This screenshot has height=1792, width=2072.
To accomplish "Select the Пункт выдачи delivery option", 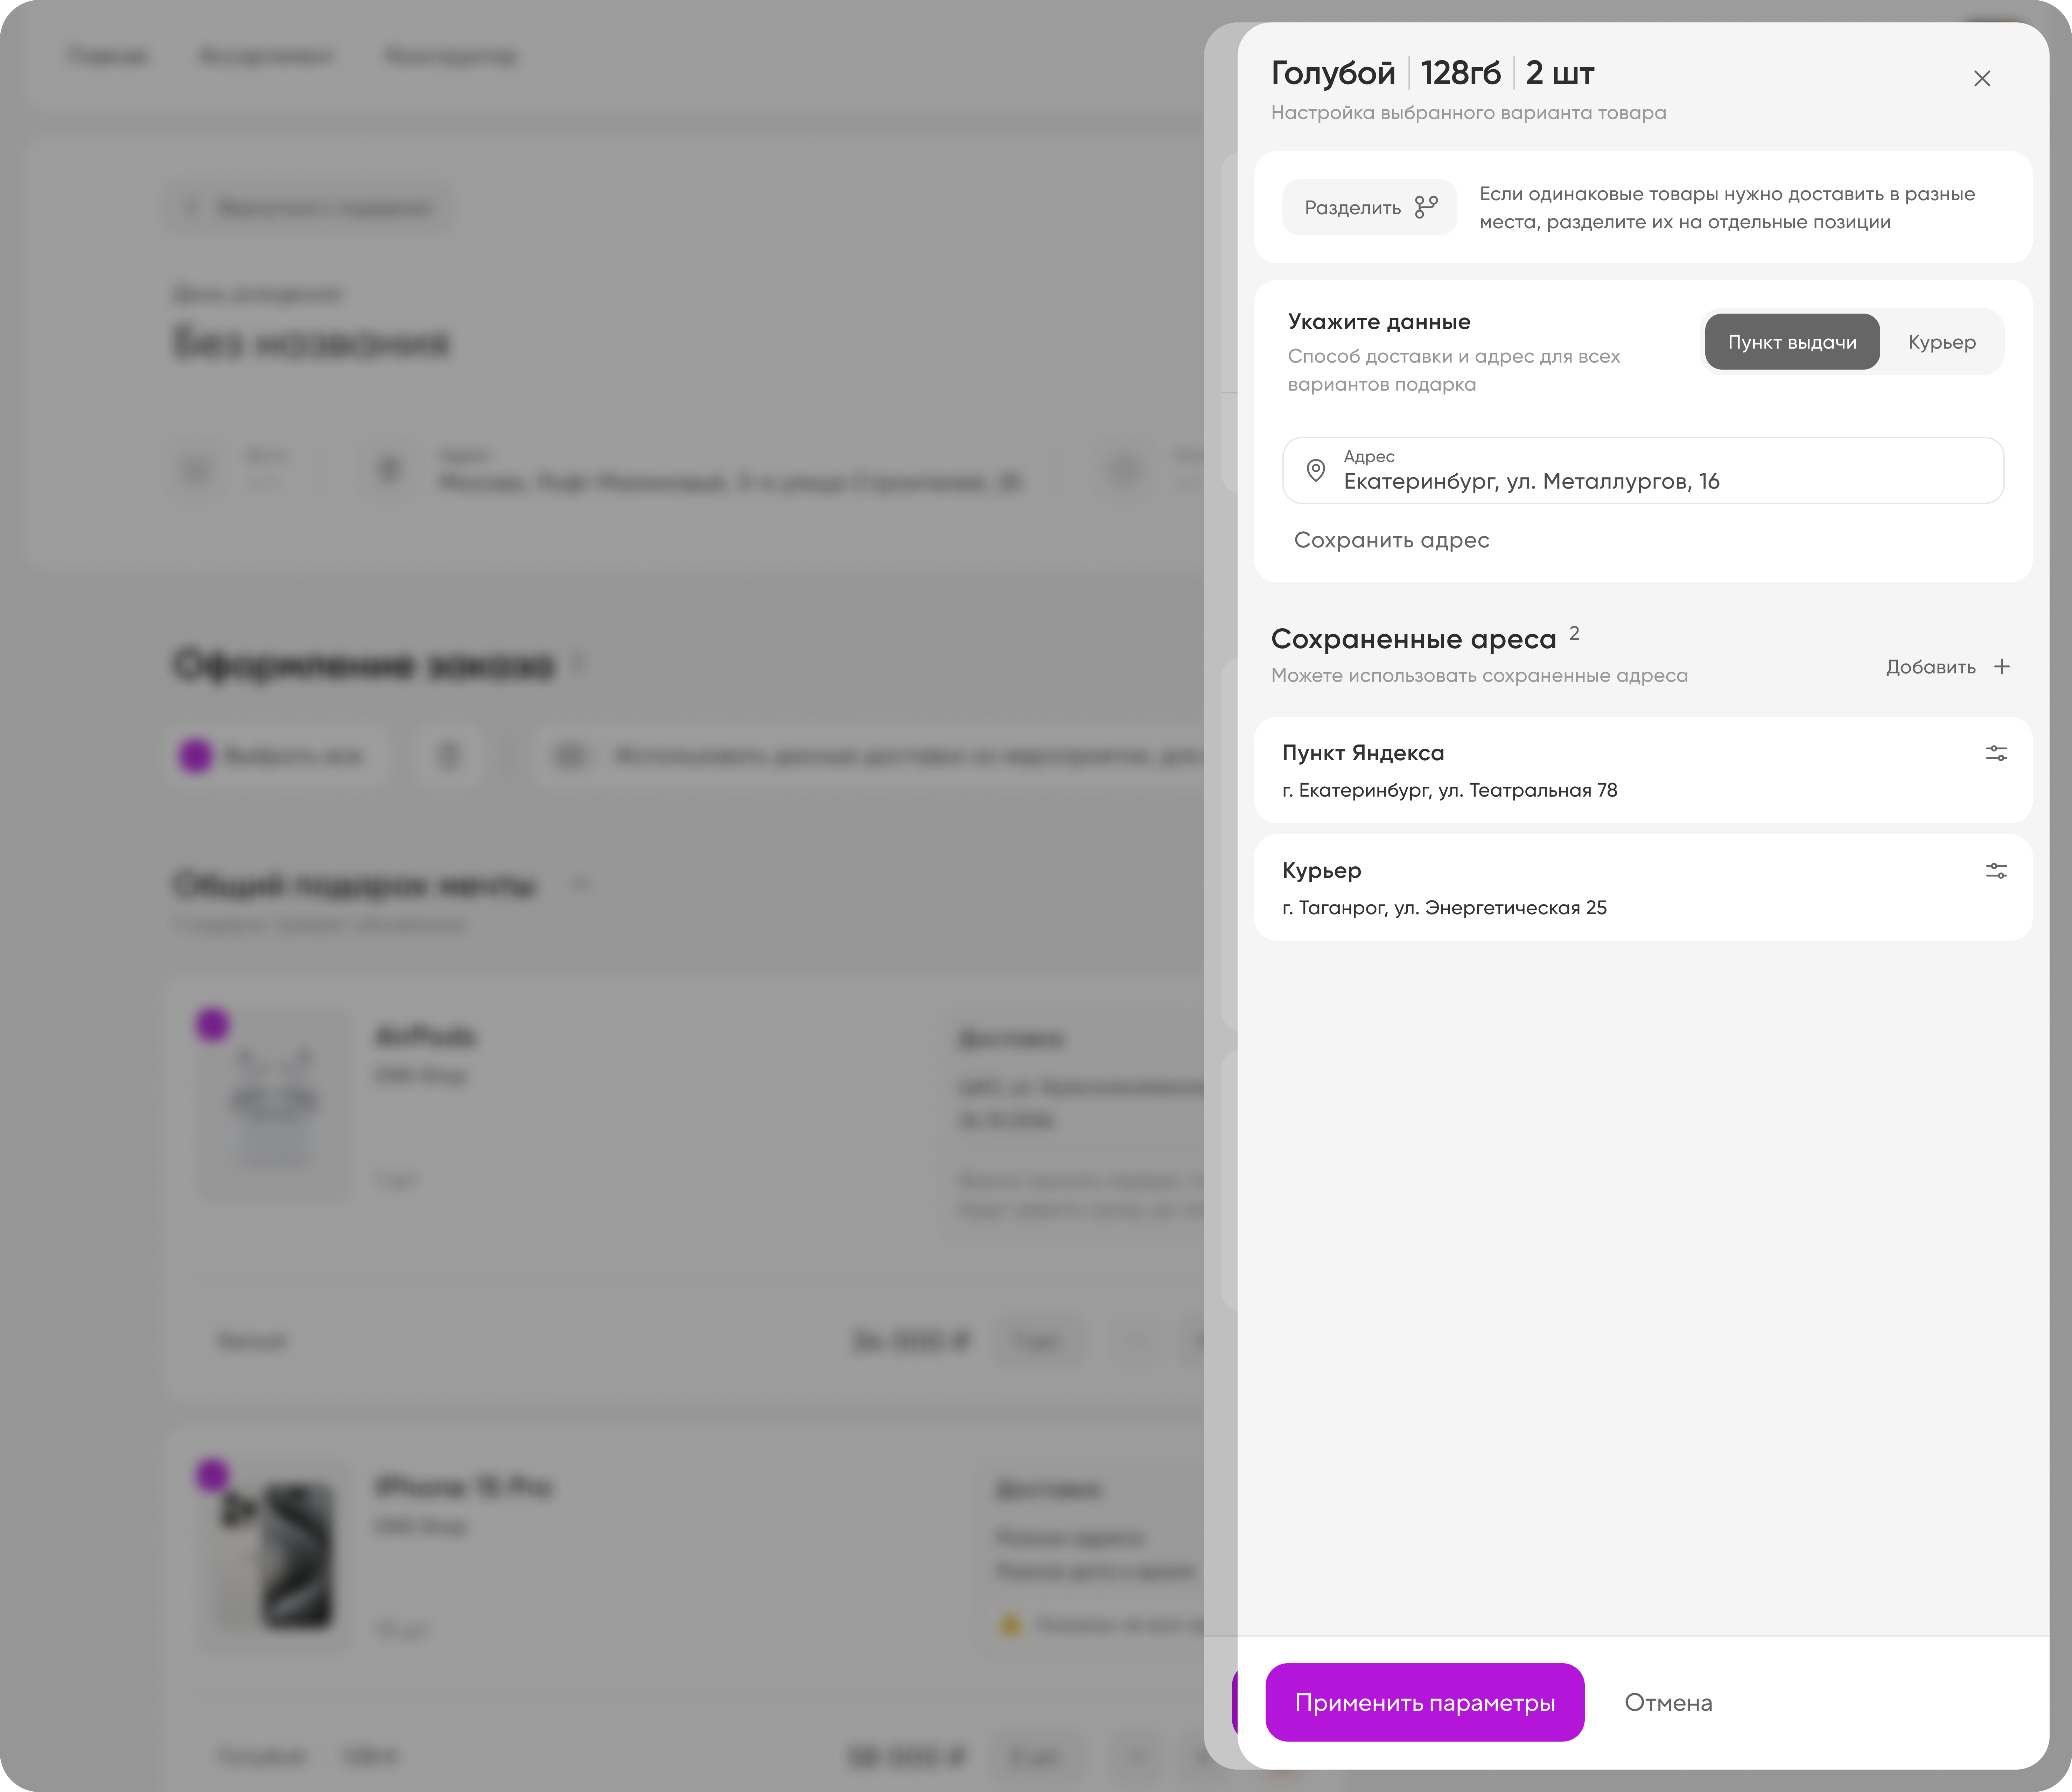I will point(1792,342).
